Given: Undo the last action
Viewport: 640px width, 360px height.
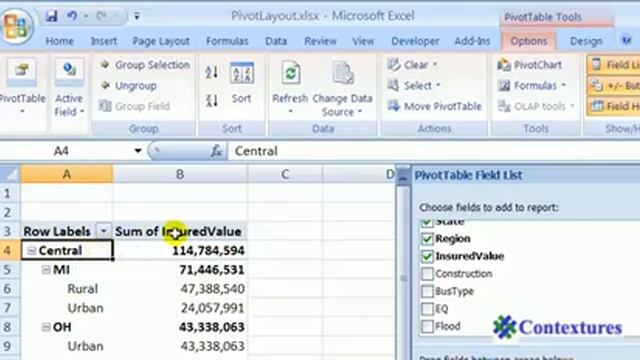Looking at the screenshot, I should 72,16.
